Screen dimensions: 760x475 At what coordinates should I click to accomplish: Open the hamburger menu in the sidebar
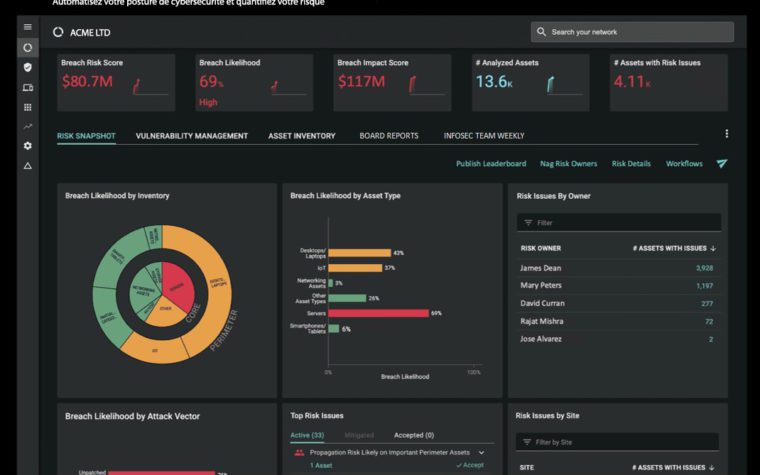tap(28, 27)
